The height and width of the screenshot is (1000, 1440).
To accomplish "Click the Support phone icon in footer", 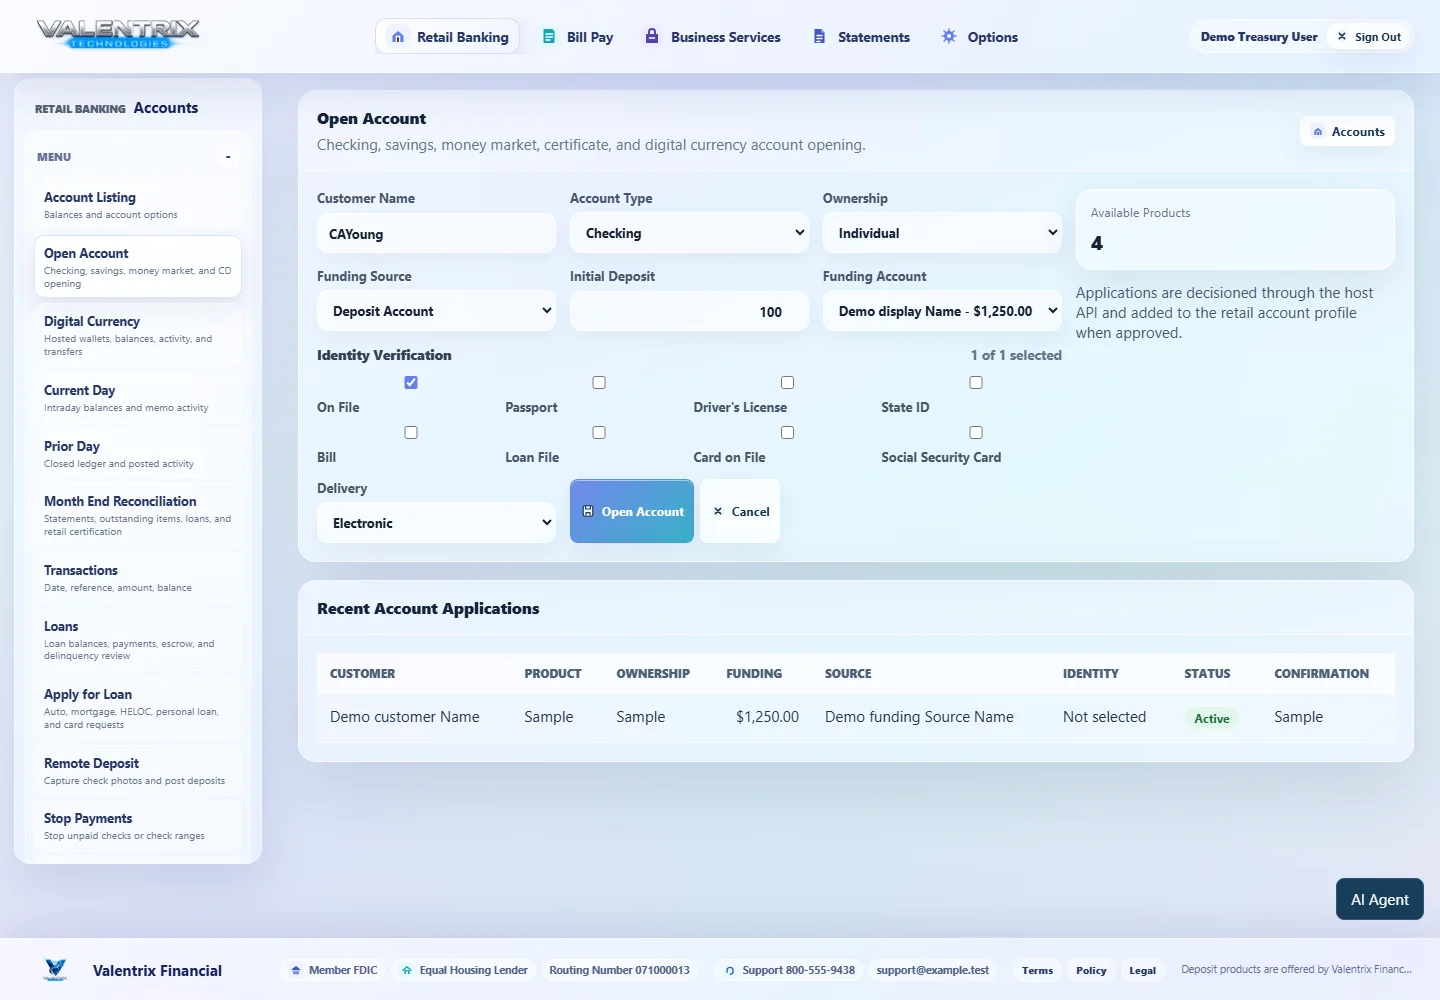I will click(x=730, y=970).
